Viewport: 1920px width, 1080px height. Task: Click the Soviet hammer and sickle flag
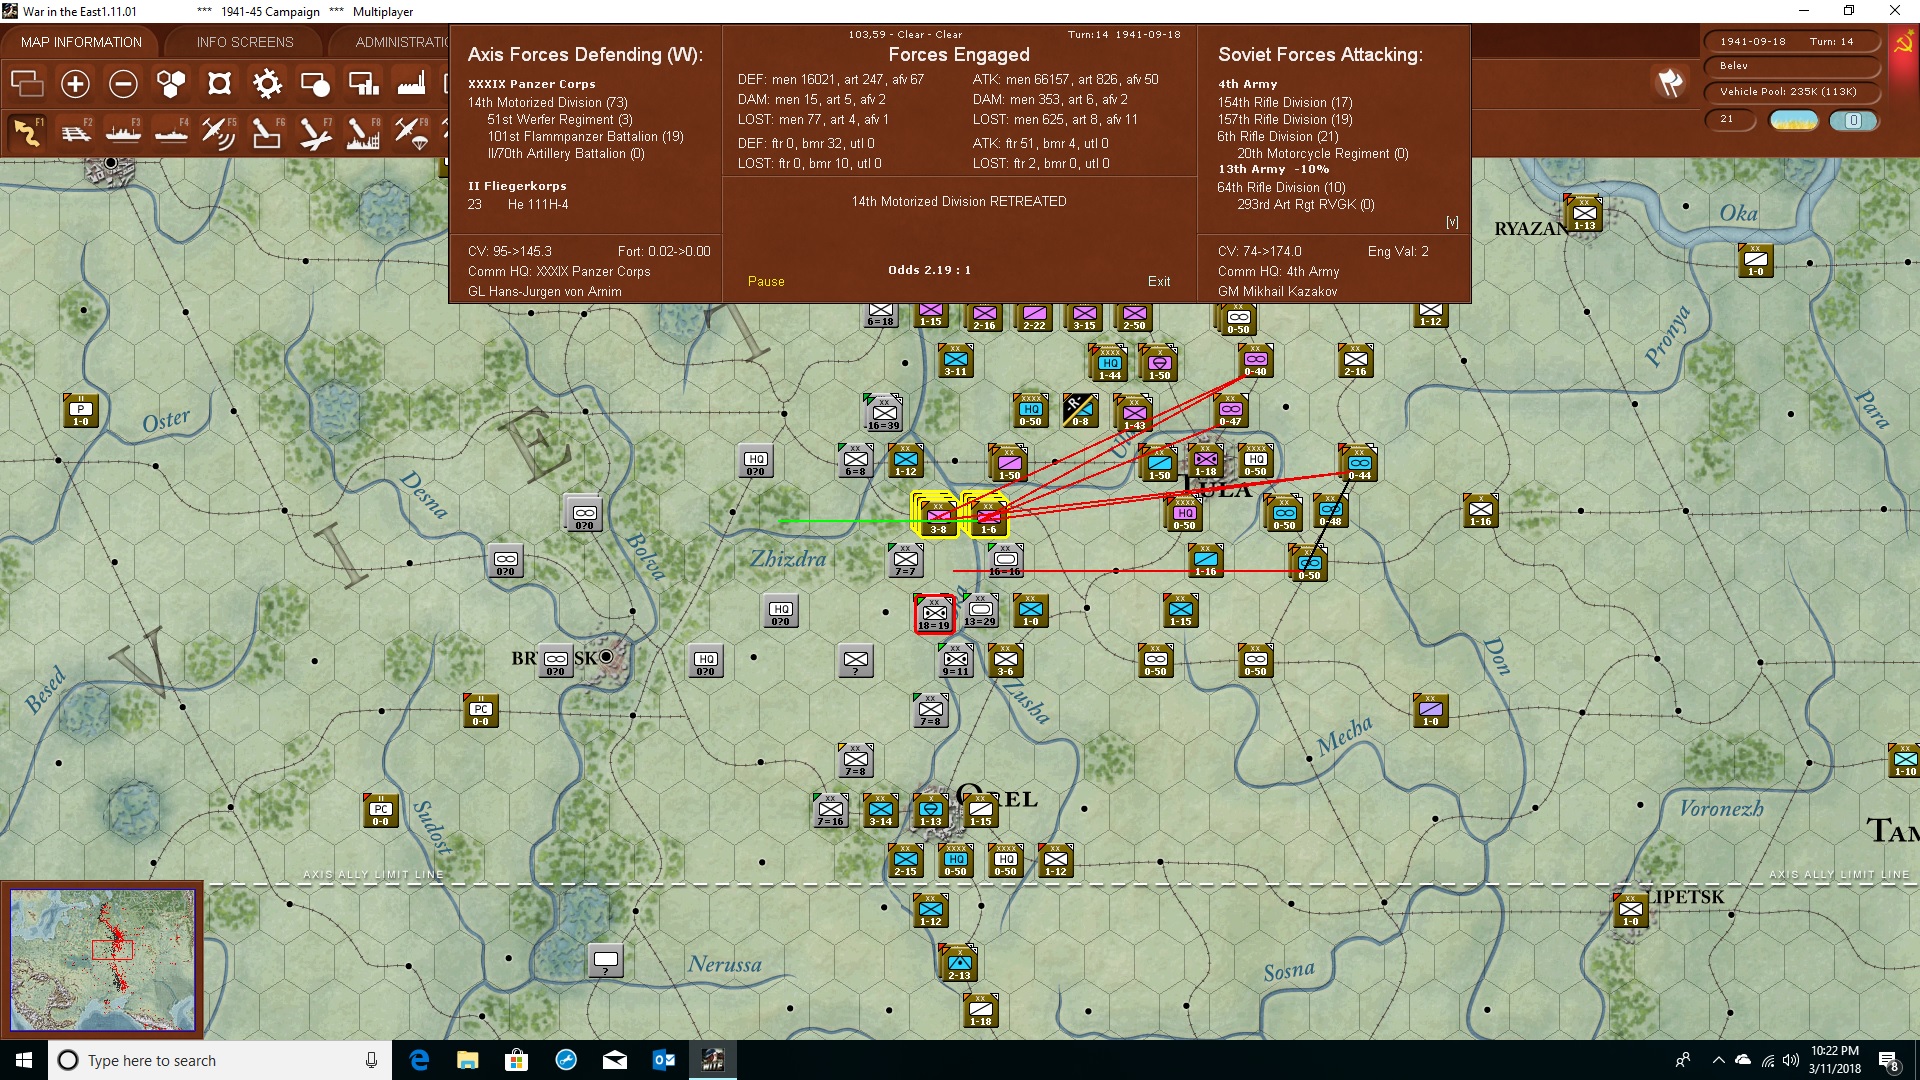point(1903,43)
